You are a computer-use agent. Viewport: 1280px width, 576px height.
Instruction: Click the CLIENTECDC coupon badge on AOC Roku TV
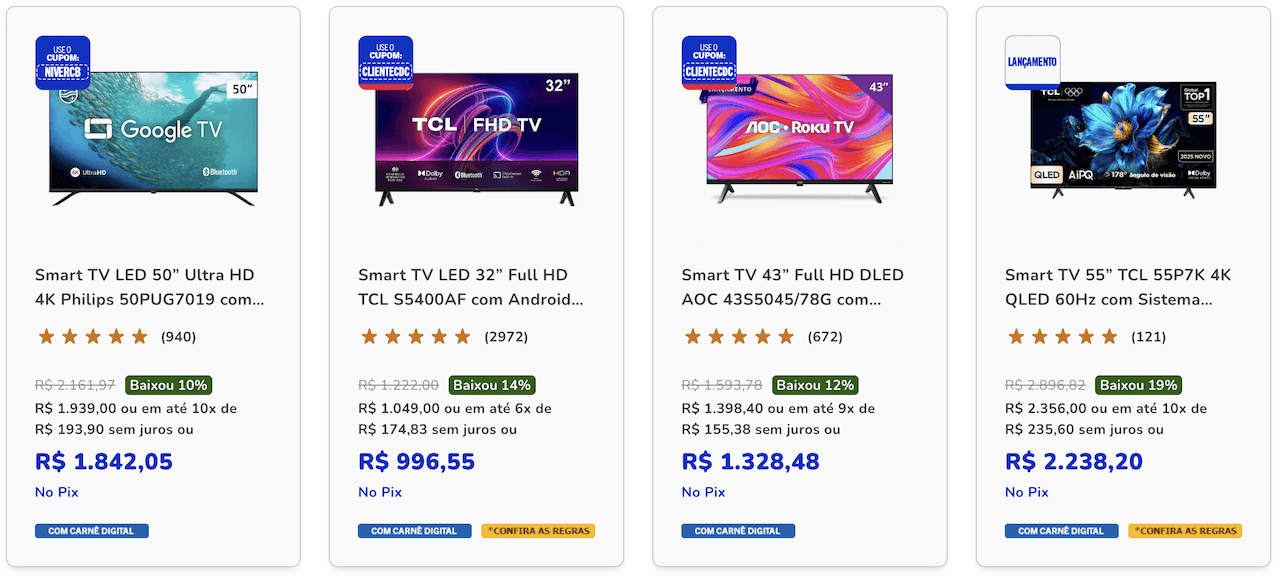click(709, 63)
